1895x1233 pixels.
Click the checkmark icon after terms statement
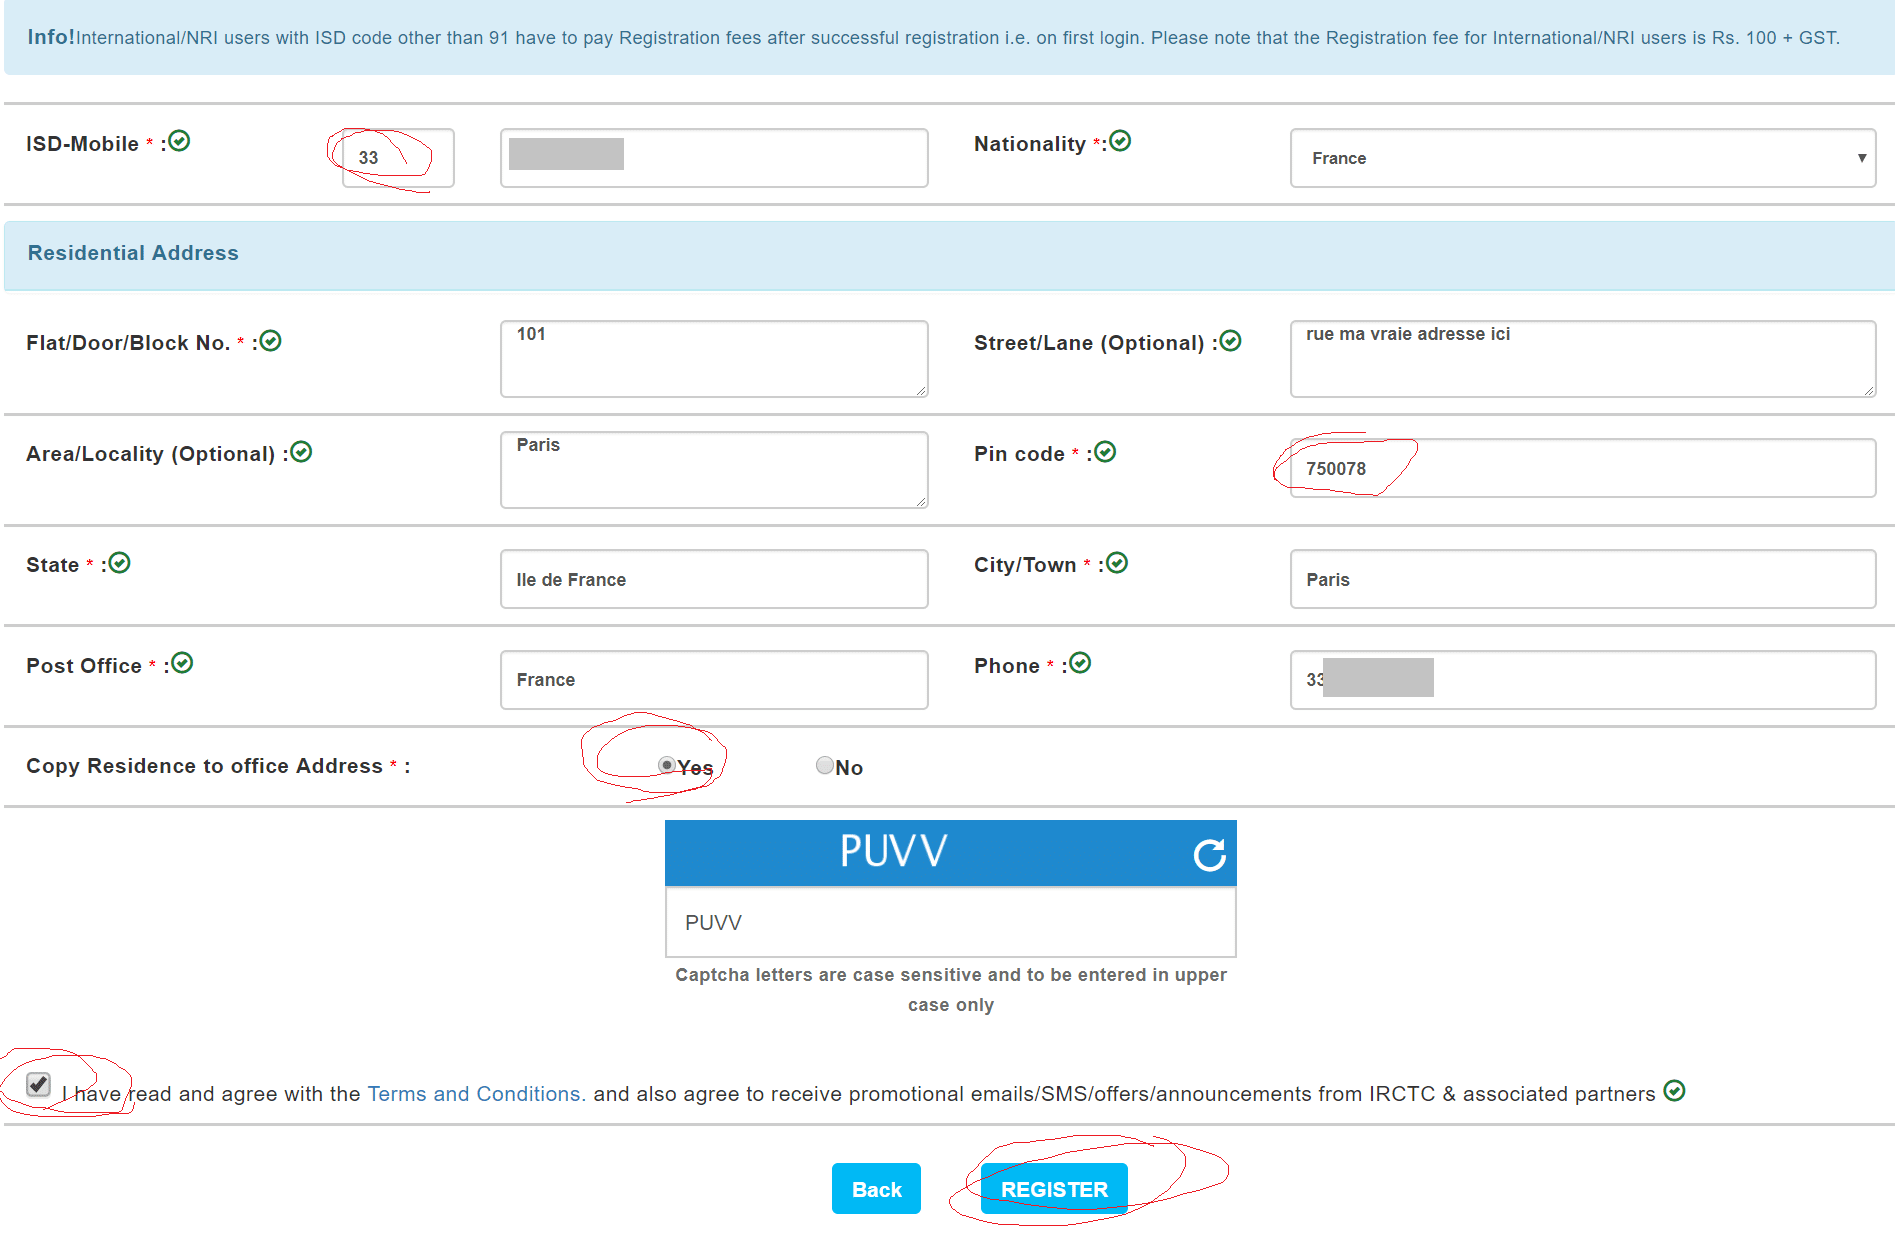coord(1674,1091)
